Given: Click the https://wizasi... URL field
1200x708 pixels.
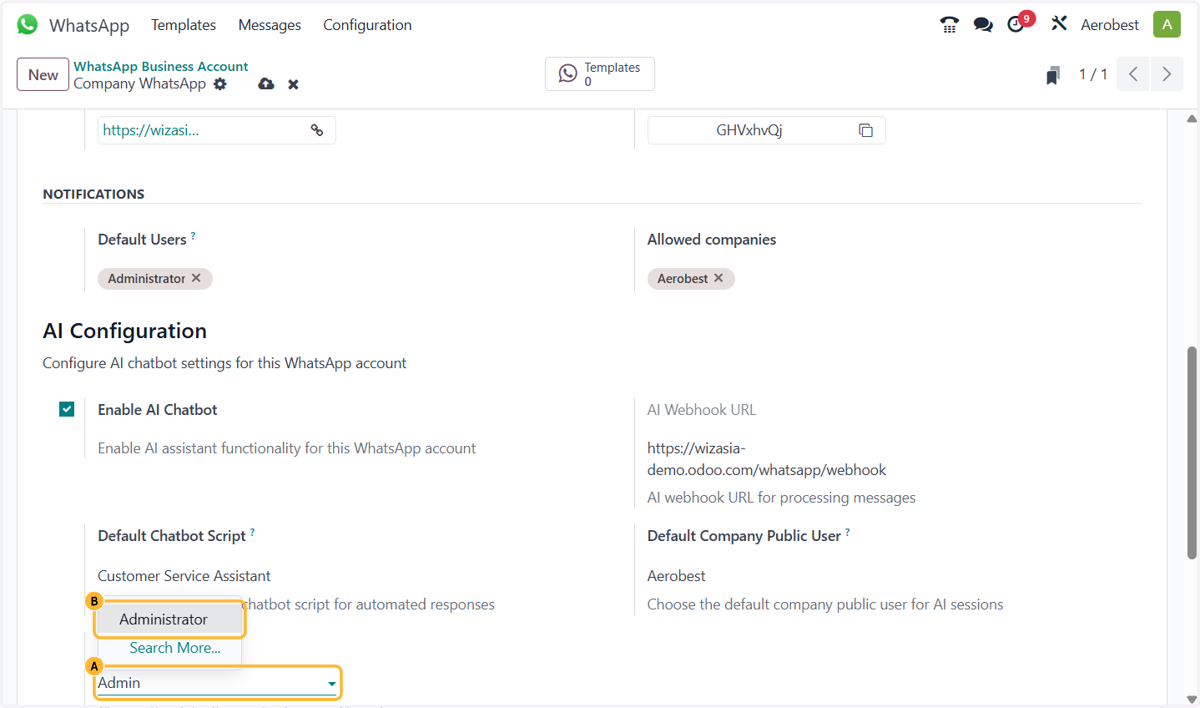Looking at the screenshot, I should pos(216,130).
